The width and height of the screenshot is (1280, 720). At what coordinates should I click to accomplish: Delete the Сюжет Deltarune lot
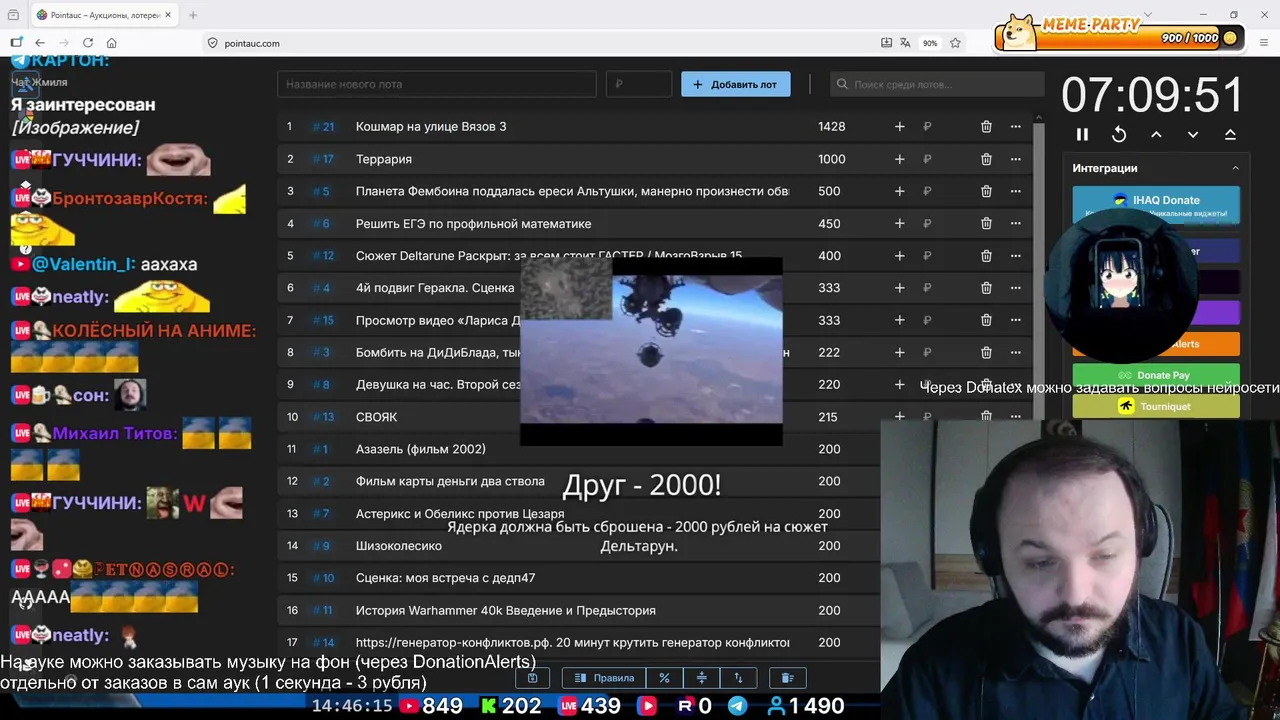[x=986, y=256]
